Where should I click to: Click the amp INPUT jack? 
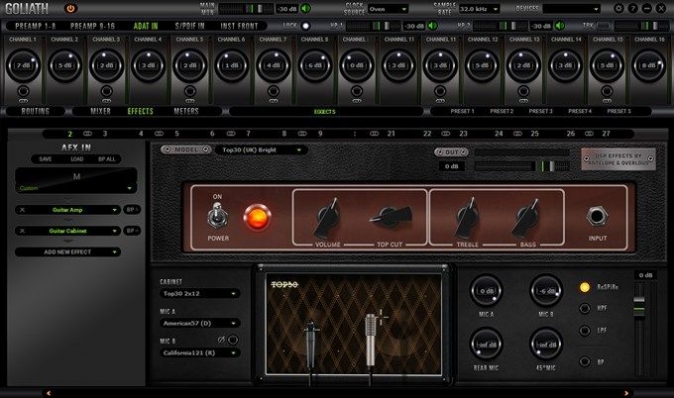coord(597,216)
